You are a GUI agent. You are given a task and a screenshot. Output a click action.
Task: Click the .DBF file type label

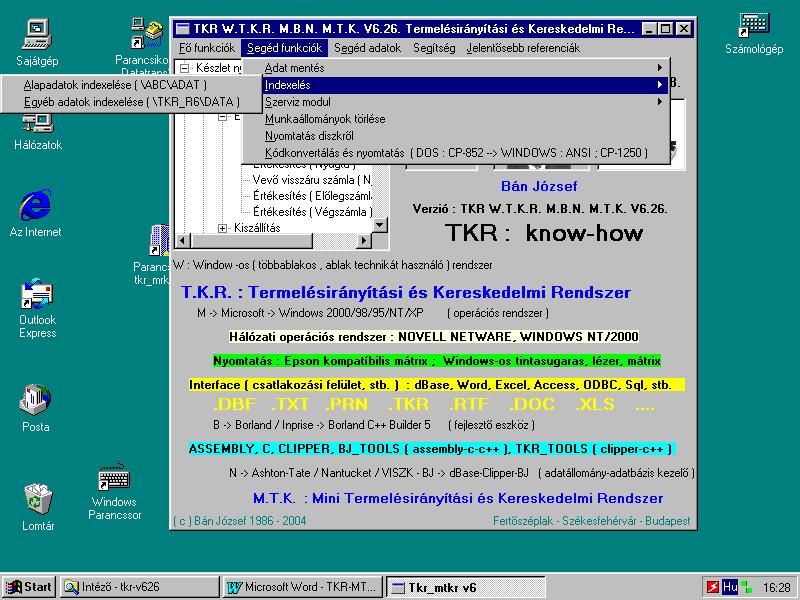click(234, 404)
